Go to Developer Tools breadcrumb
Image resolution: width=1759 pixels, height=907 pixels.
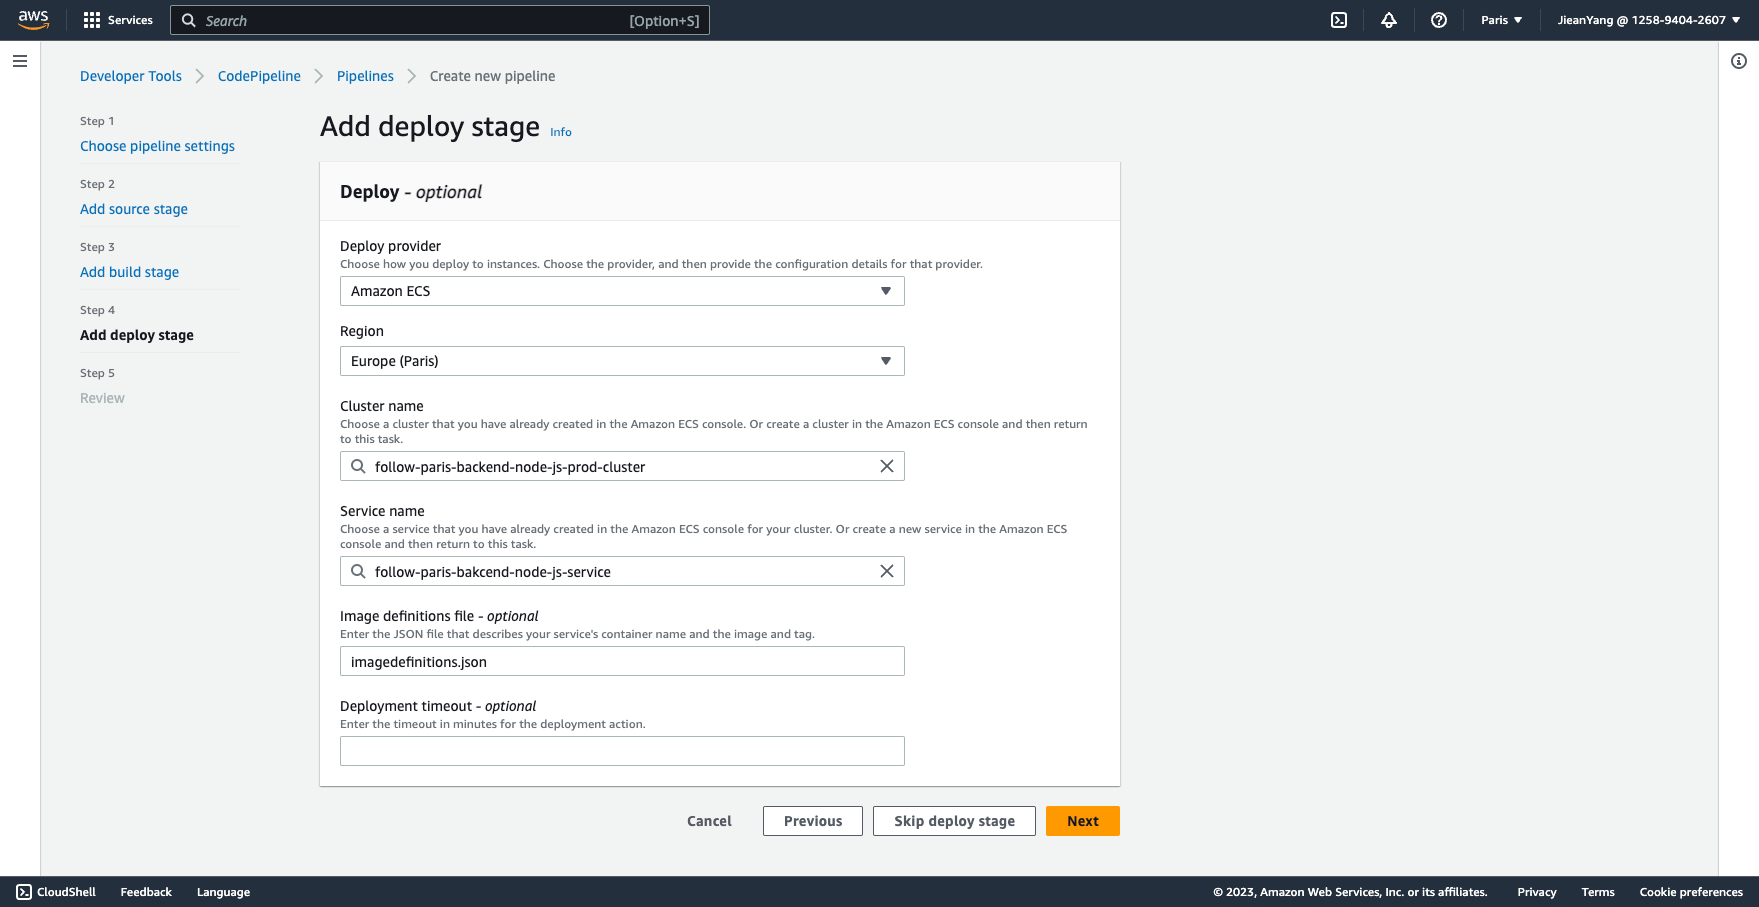coord(131,76)
